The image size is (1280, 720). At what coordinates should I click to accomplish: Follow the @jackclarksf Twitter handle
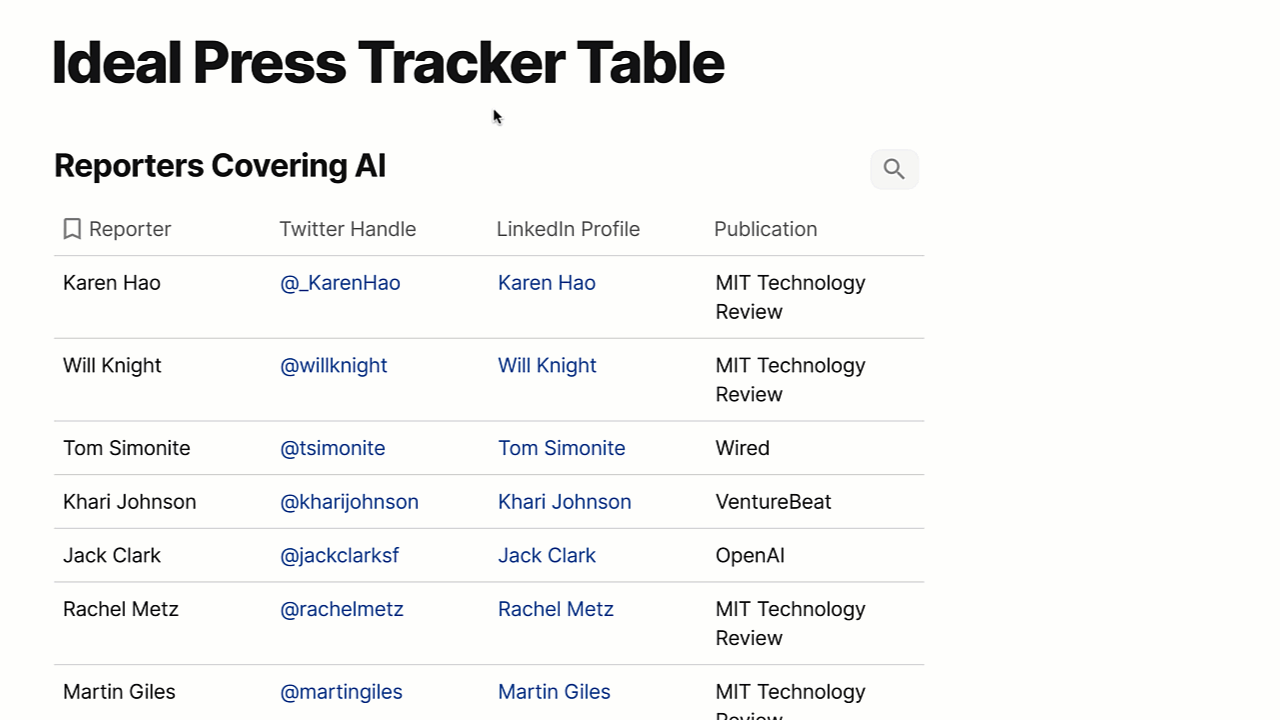340,556
